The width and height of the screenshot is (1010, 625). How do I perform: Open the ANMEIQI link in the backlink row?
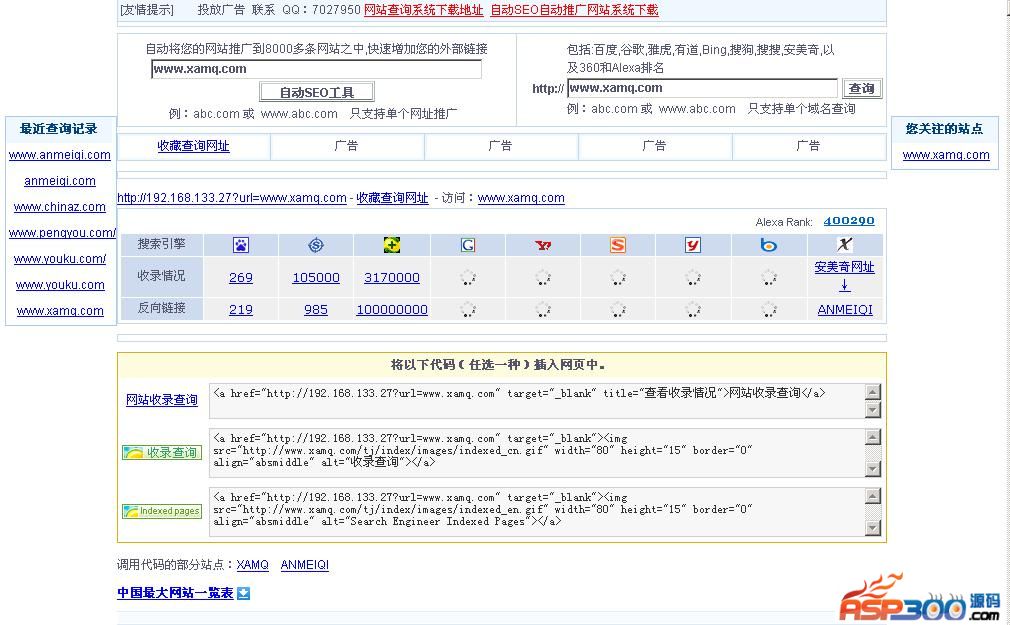pyautogui.click(x=844, y=310)
